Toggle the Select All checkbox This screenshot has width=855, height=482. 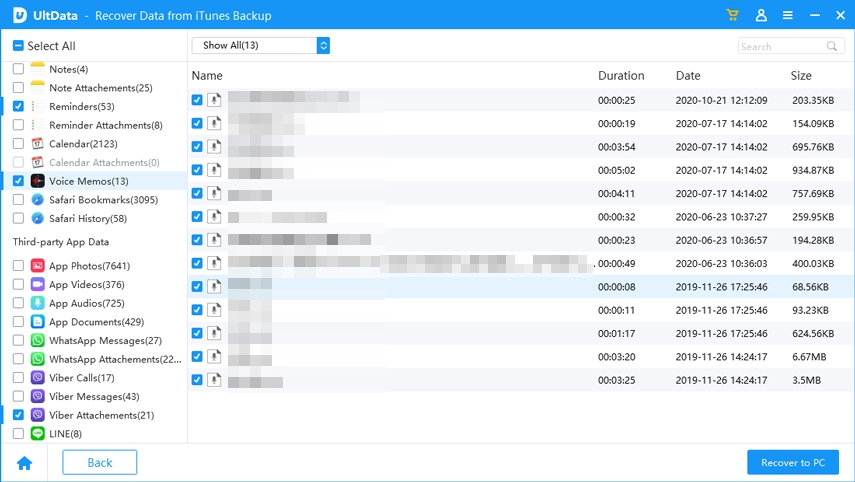click(18, 46)
